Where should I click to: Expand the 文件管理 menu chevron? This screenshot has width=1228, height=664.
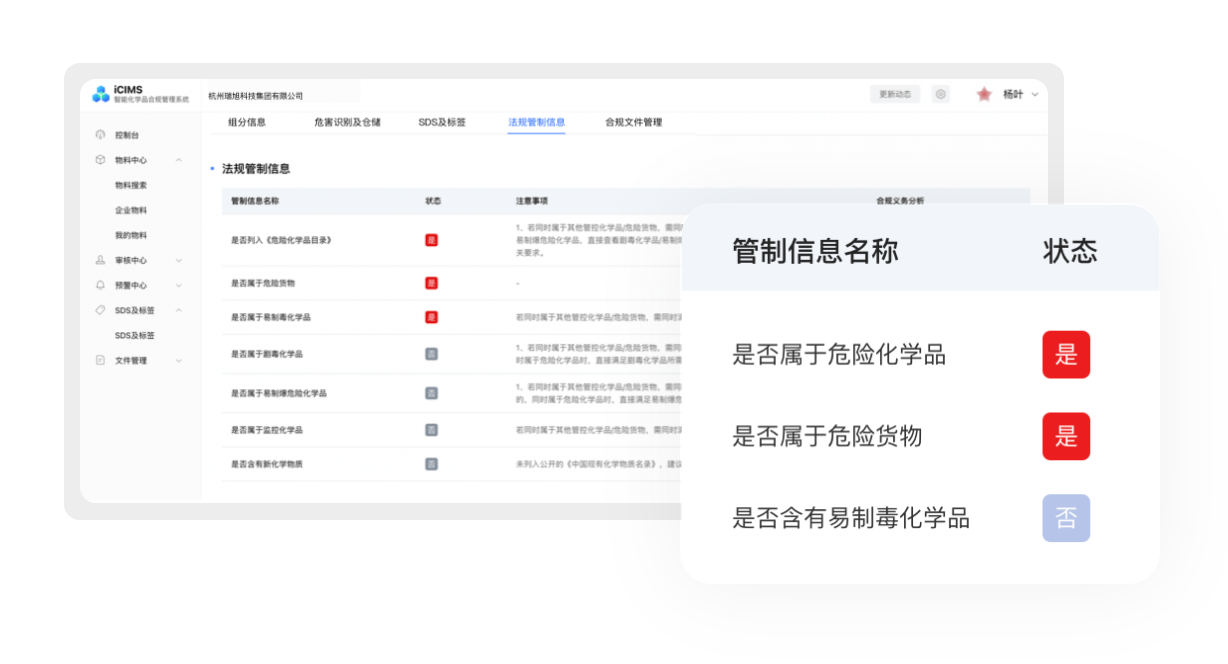[179, 360]
